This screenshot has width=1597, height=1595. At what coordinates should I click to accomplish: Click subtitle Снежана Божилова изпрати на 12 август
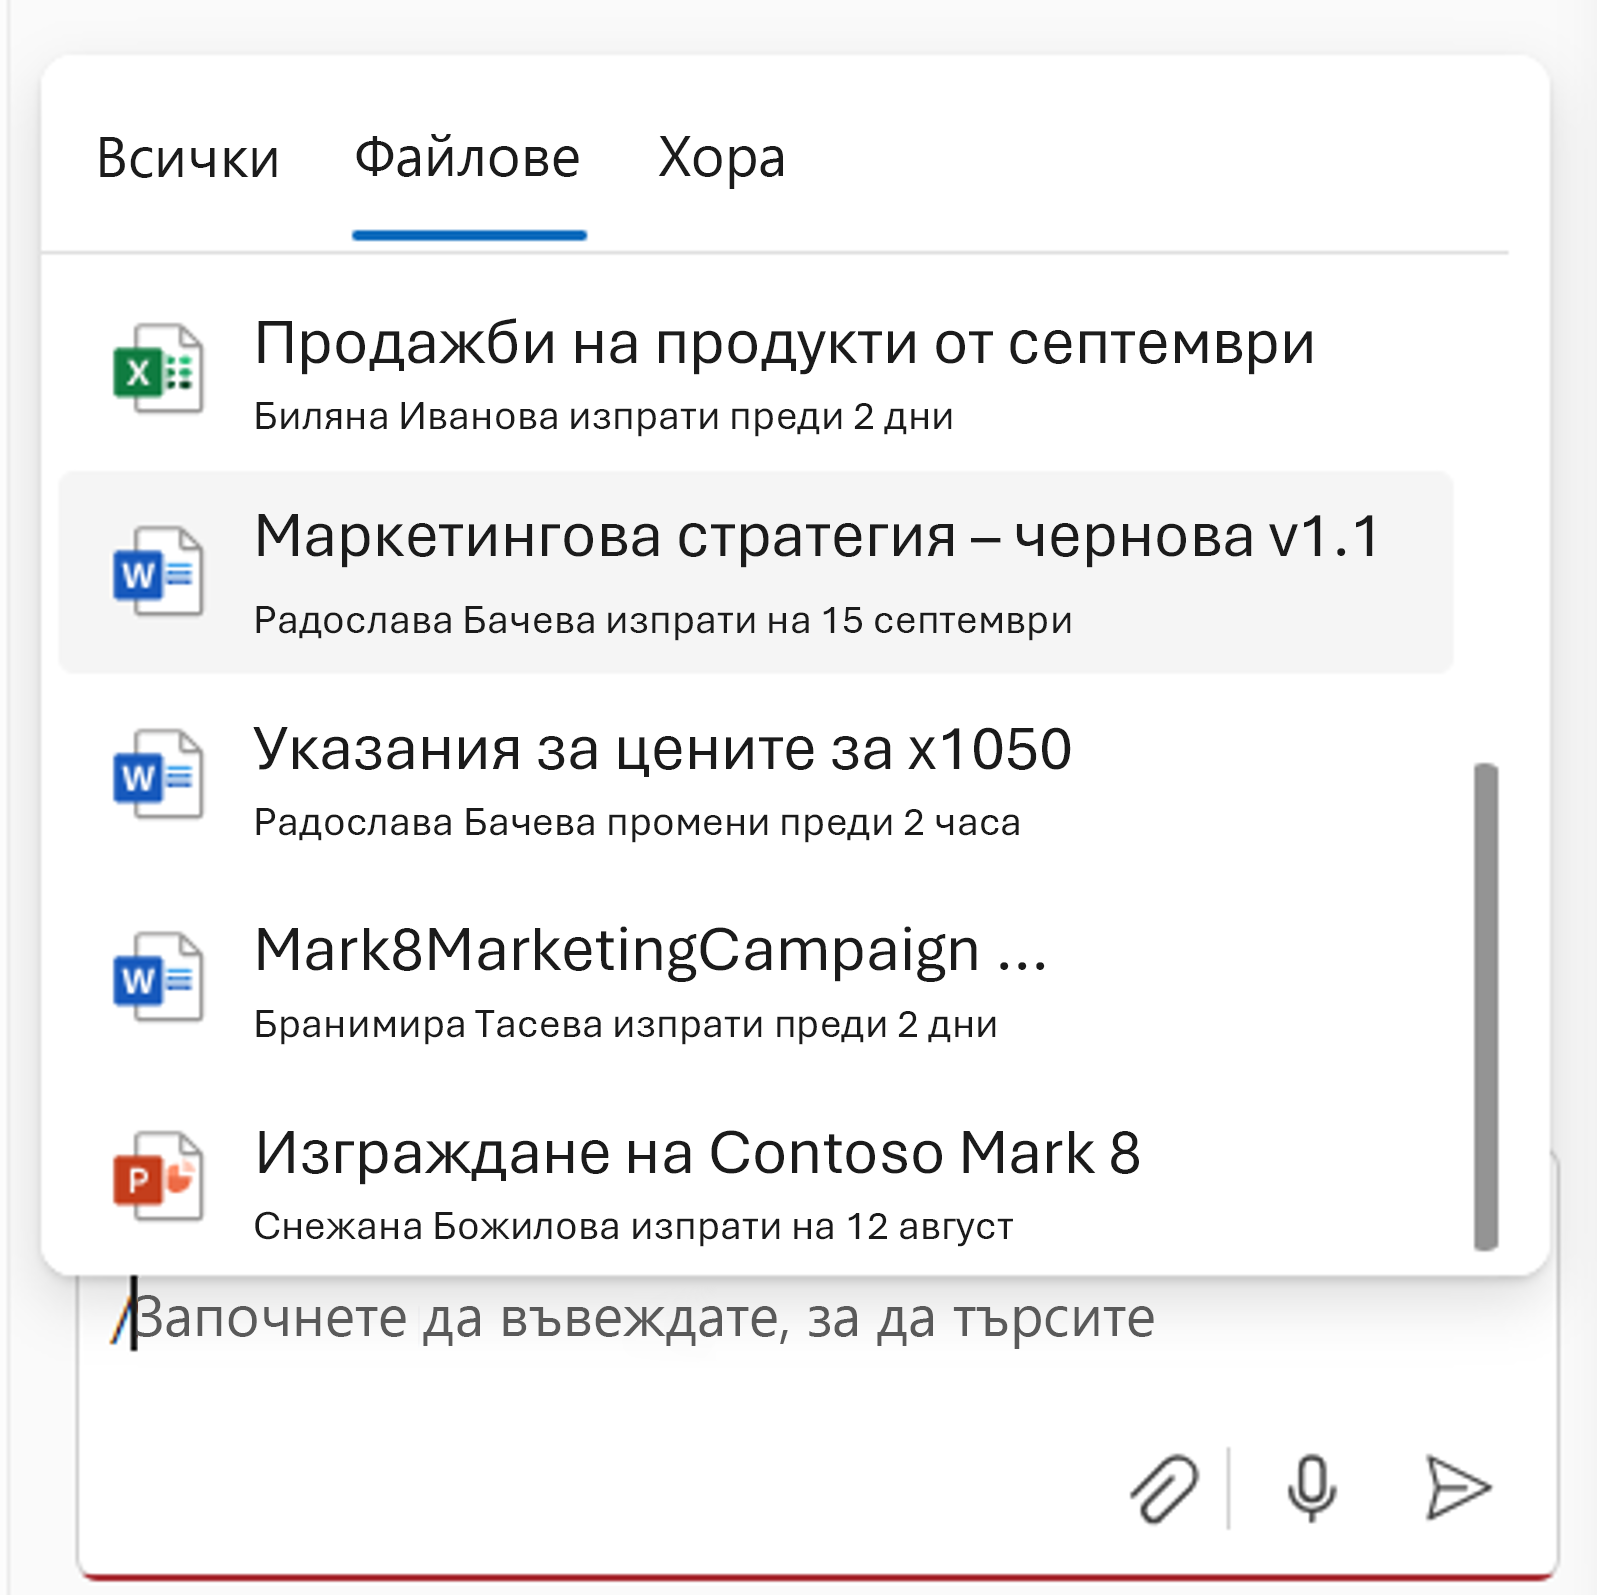click(x=634, y=1226)
